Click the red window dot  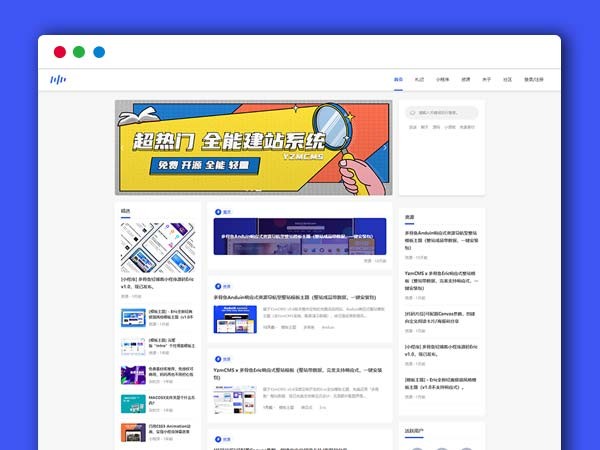coord(59,52)
